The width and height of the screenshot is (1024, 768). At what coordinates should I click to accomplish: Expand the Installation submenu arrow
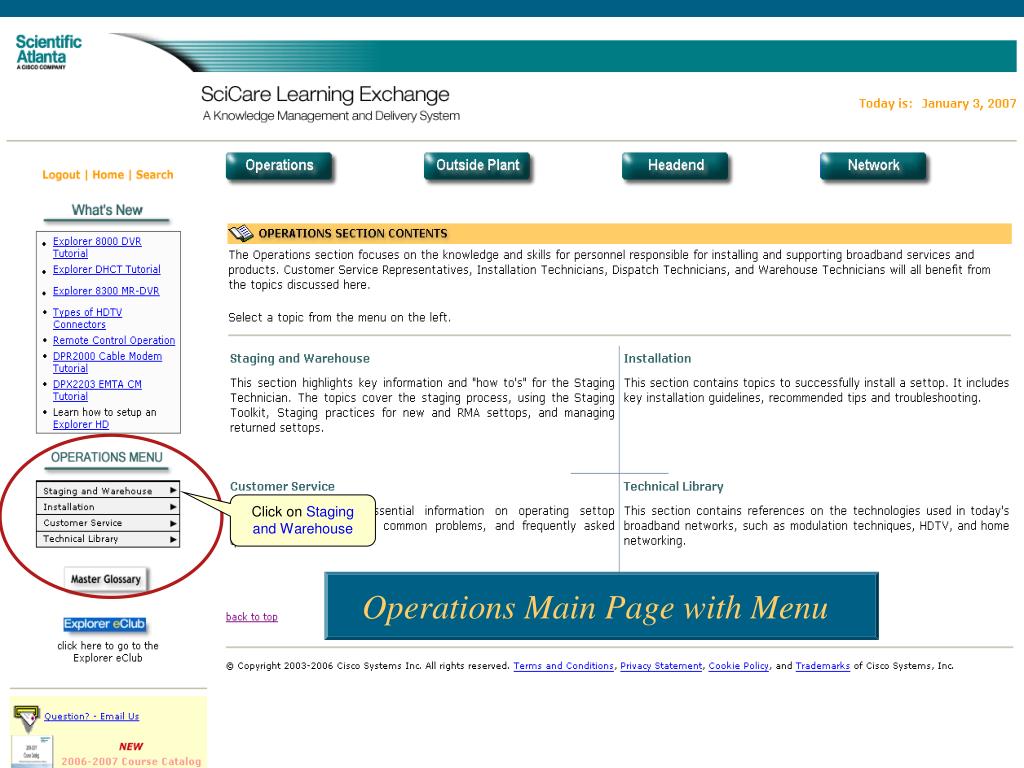[173, 507]
